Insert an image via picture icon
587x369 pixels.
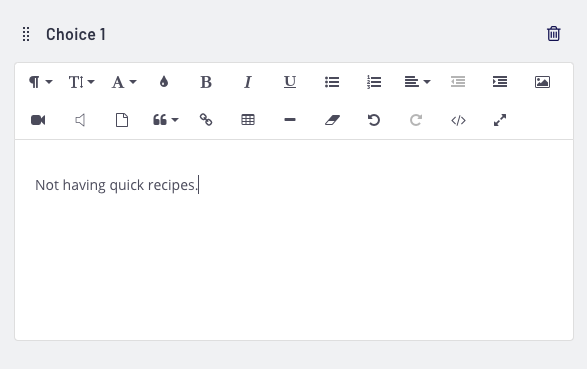[542, 82]
